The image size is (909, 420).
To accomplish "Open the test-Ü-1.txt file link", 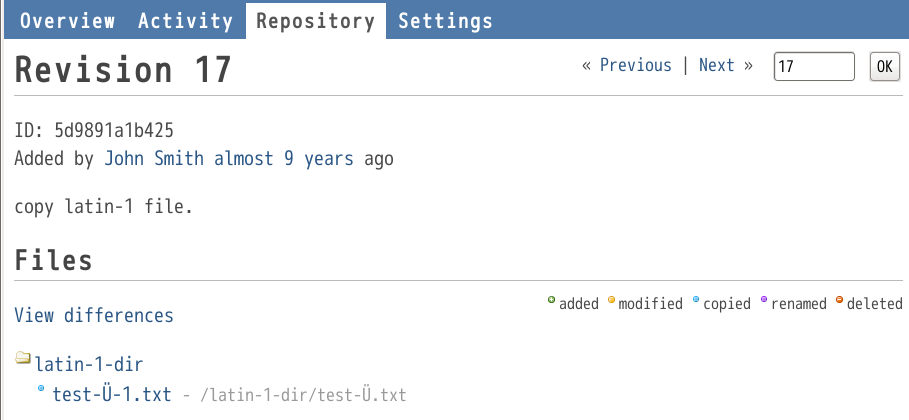I will 112,394.
